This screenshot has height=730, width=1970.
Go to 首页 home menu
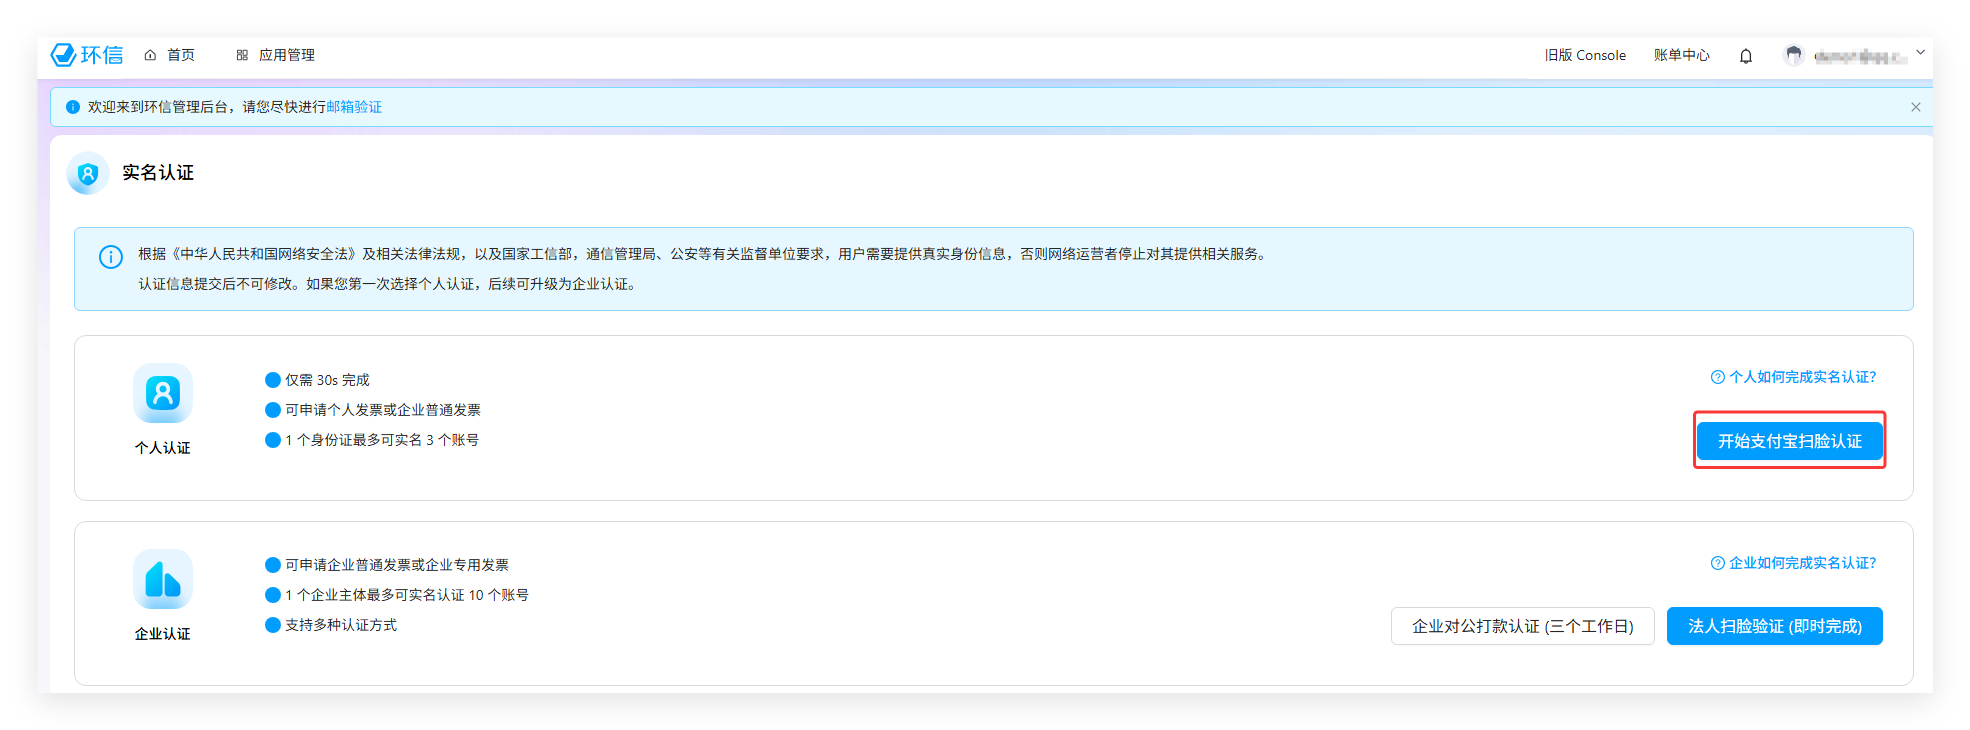coord(170,55)
